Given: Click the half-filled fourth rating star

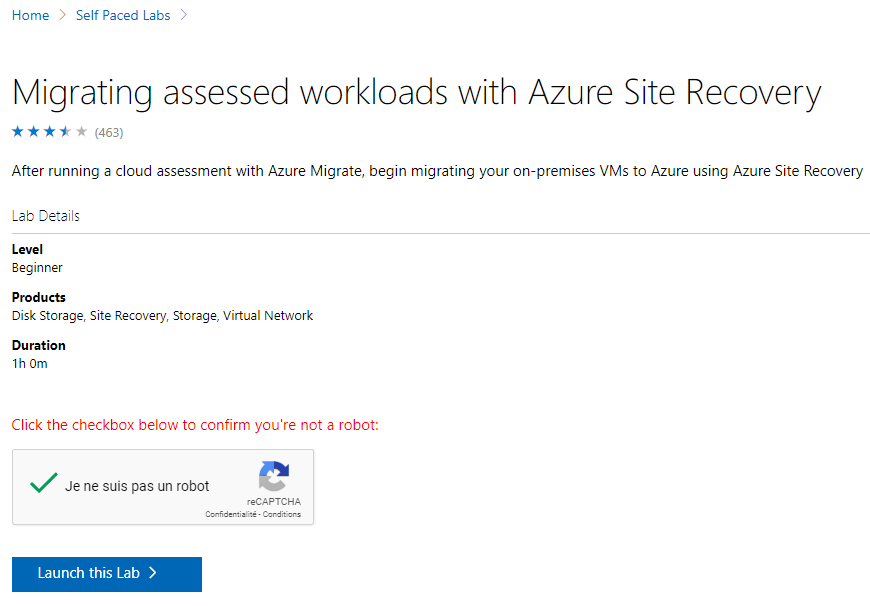Looking at the screenshot, I should 65,132.
